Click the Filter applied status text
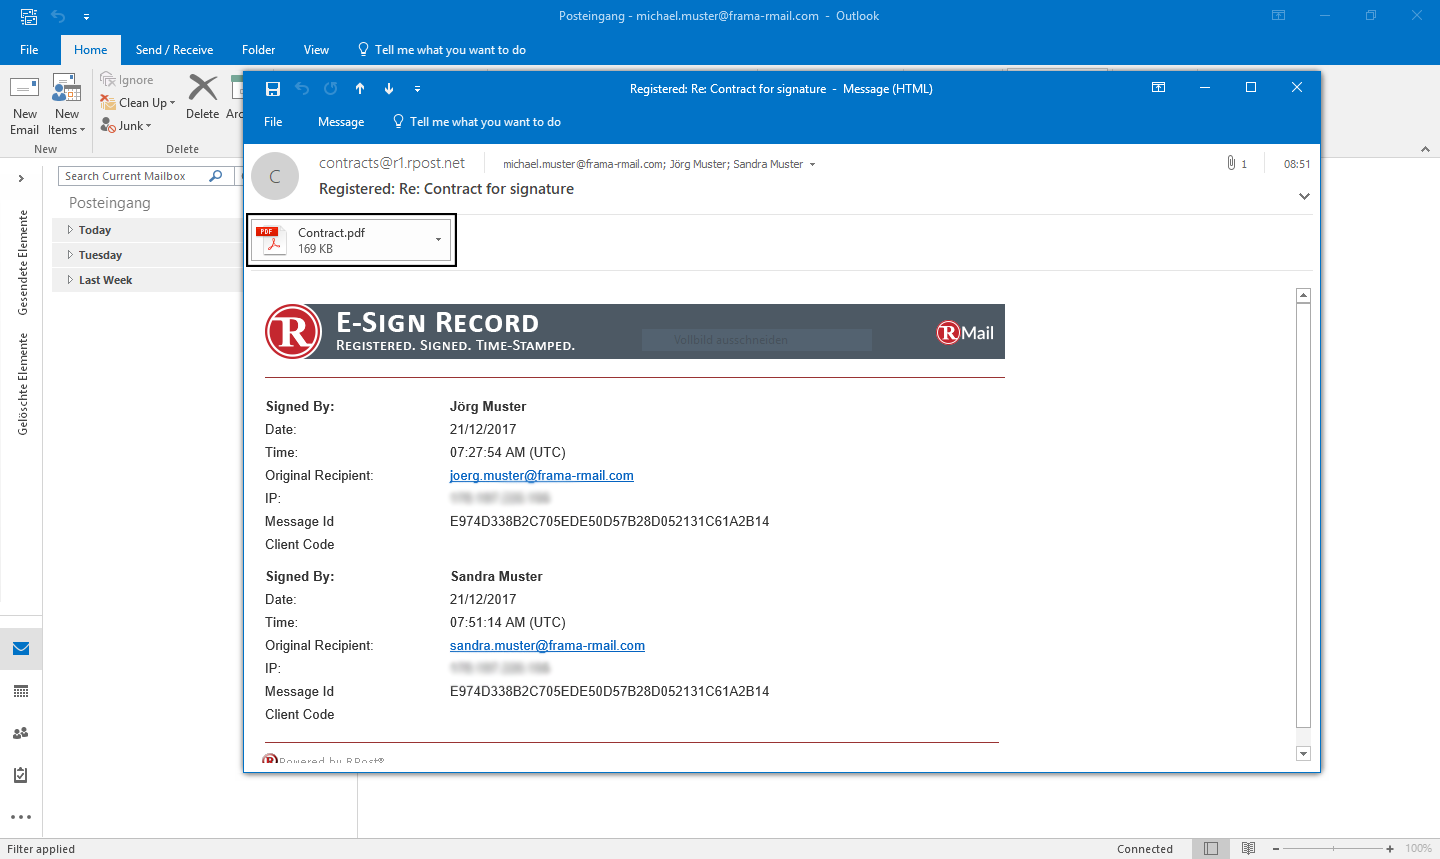This screenshot has height=859, width=1440. pyautogui.click(x=41, y=849)
